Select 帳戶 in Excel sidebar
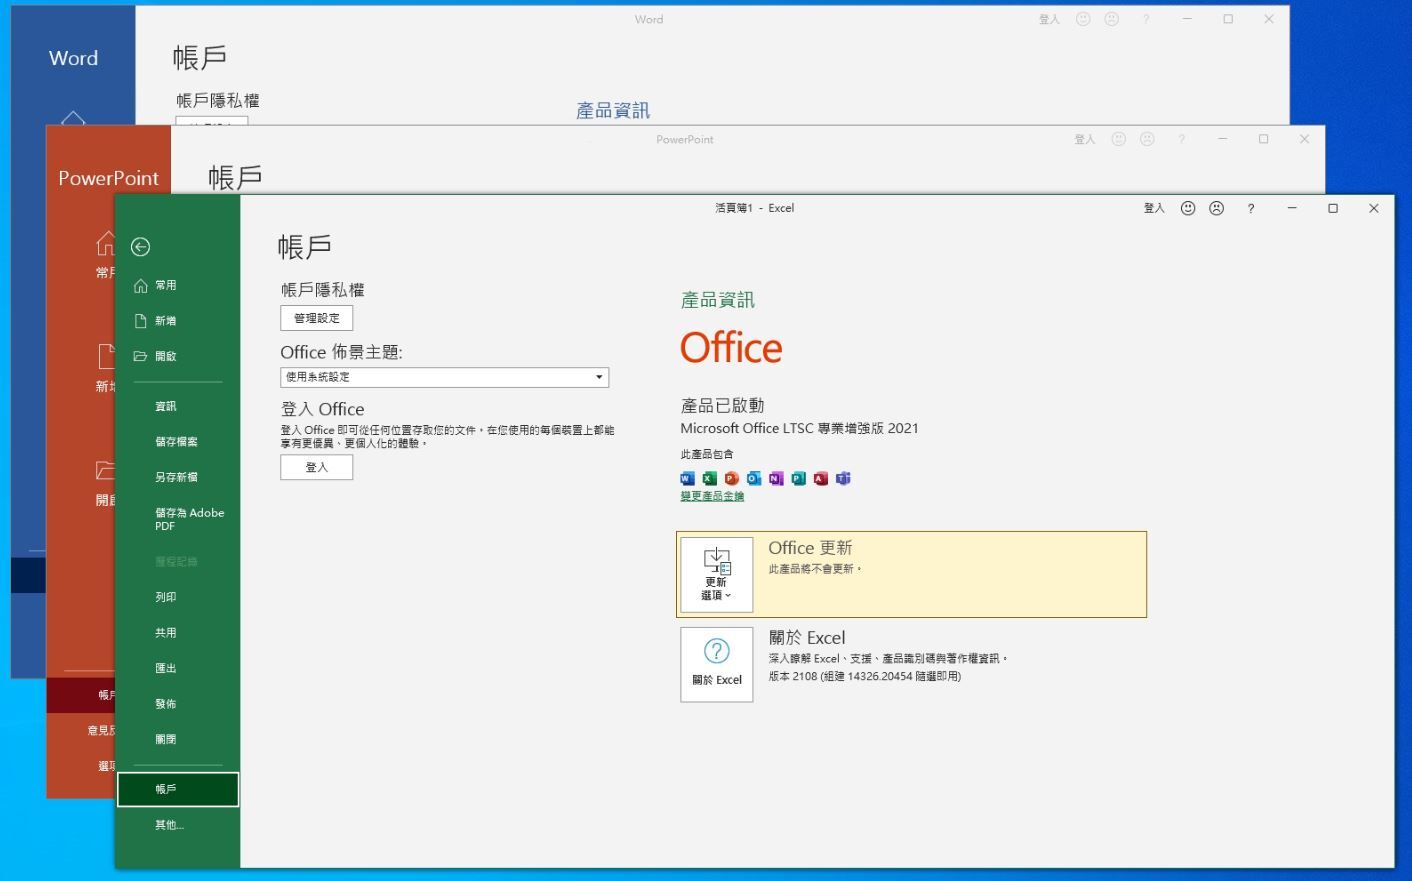 click(178, 789)
